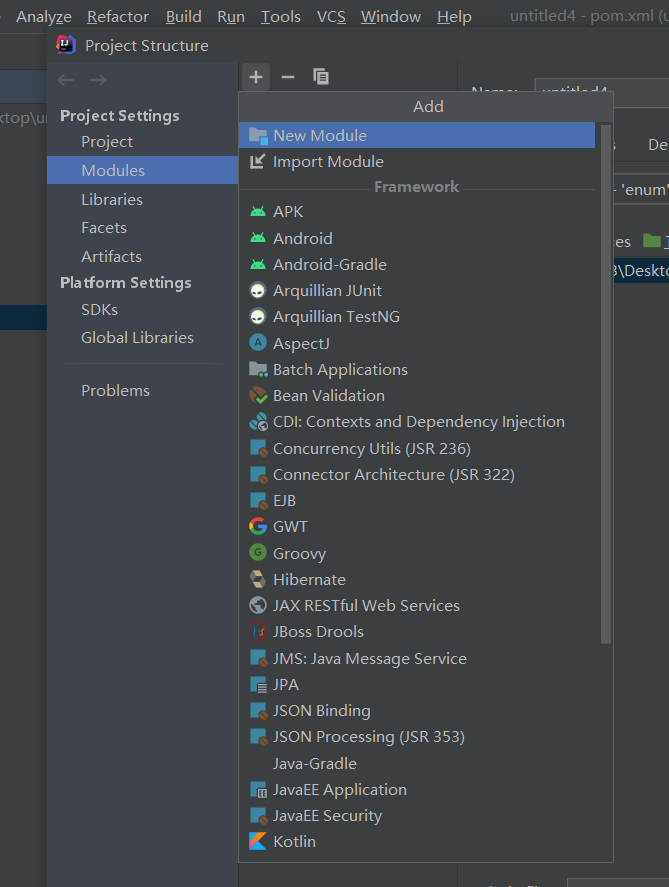Image resolution: width=669 pixels, height=887 pixels.
Task: Click the JavaEE Application icon
Action: 258,790
